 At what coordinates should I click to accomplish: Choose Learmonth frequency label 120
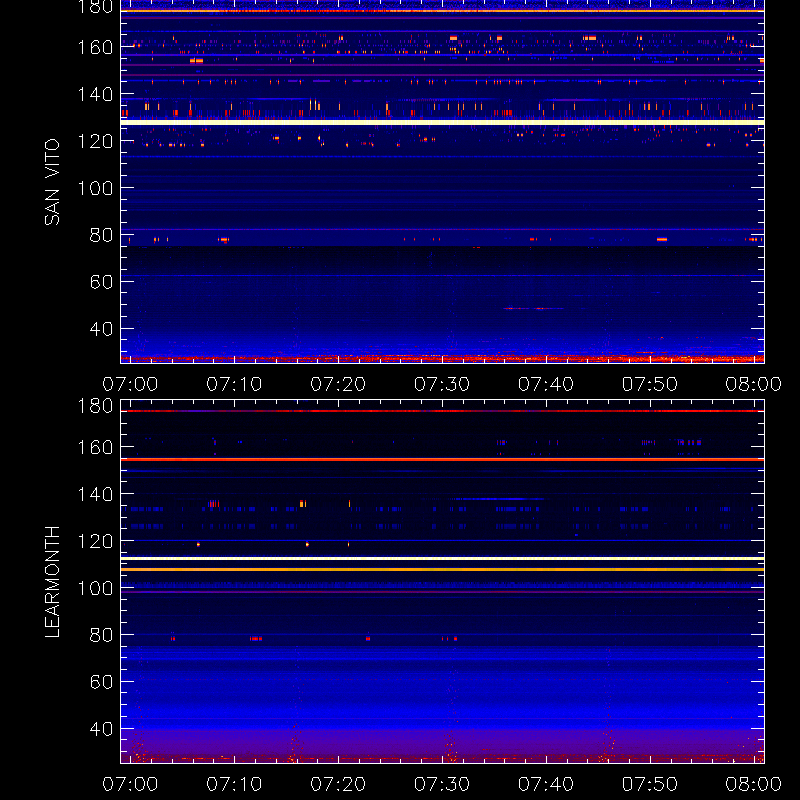tap(95, 541)
